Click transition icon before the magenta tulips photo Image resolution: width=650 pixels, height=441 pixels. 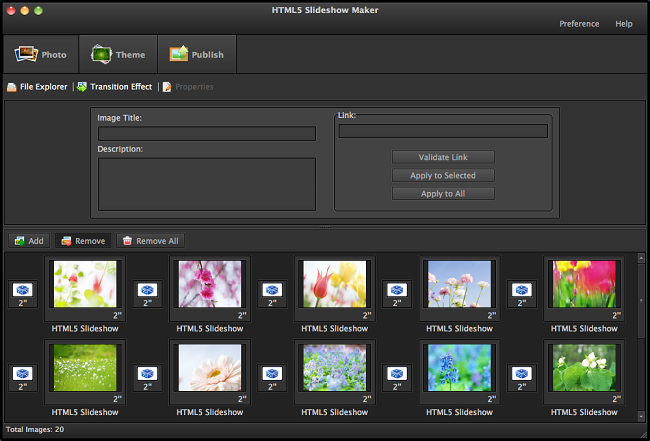(x=522, y=290)
